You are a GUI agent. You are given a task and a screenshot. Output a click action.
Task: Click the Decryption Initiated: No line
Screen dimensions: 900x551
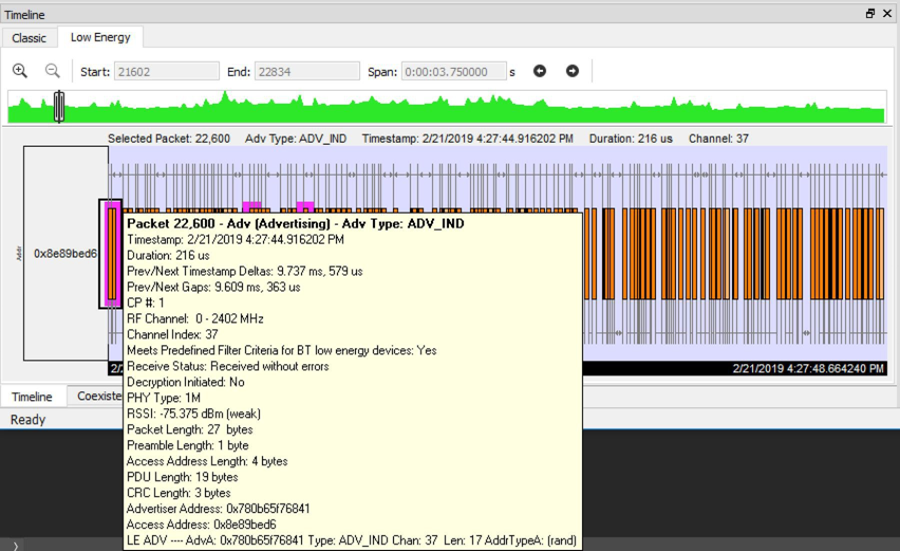tap(185, 382)
